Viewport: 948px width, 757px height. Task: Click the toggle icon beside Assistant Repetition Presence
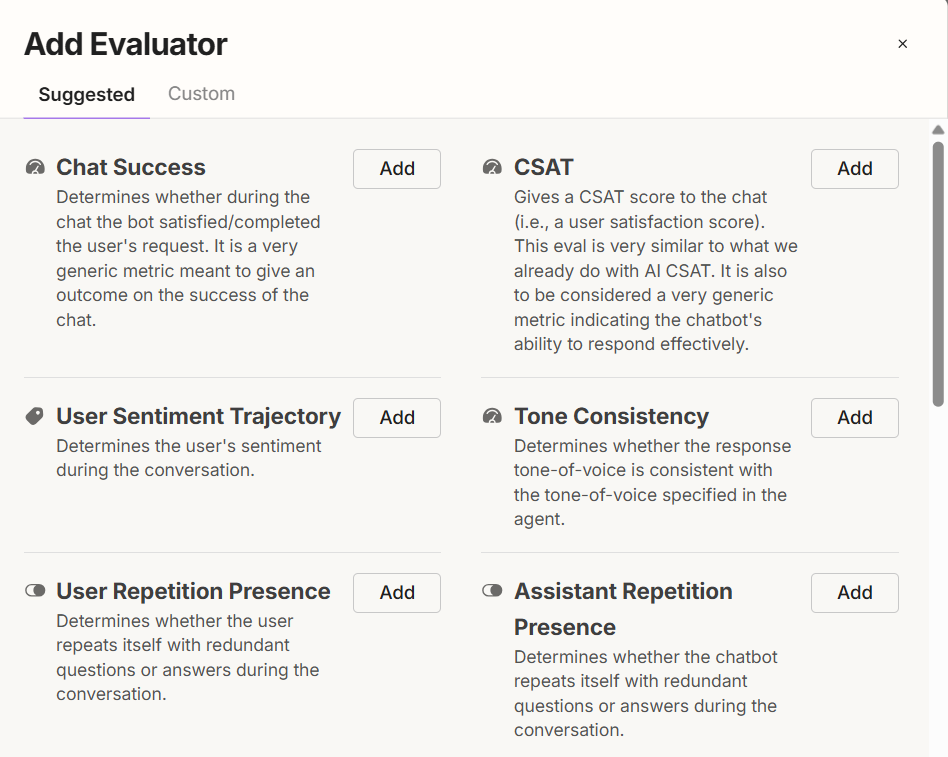click(x=492, y=591)
